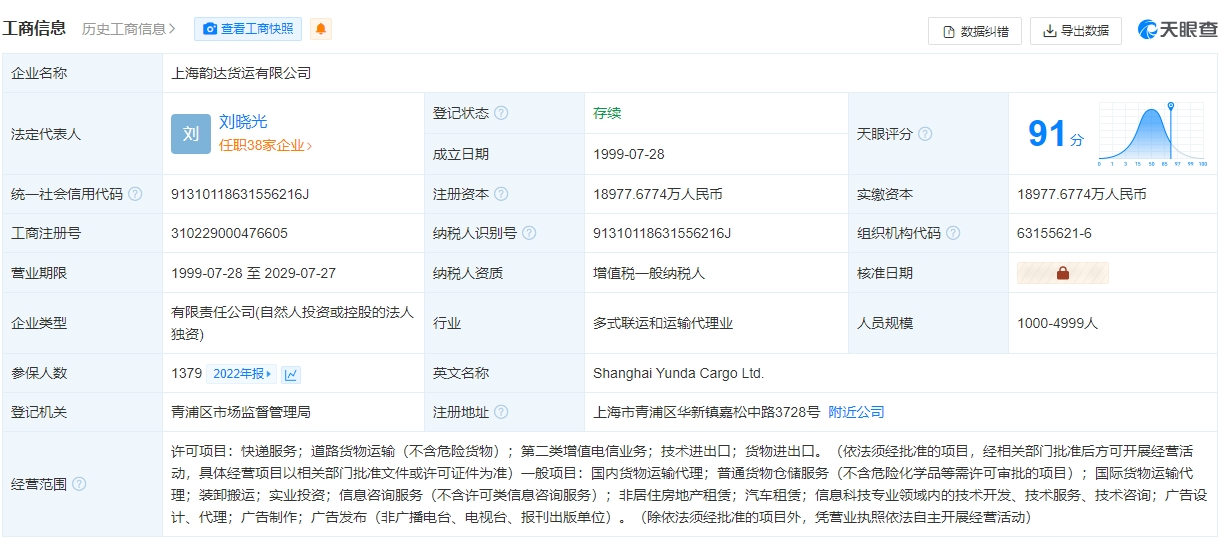The image size is (1225, 547).
Task: Click the 天眼评分 distribution chart
Action: (1152, 134)
